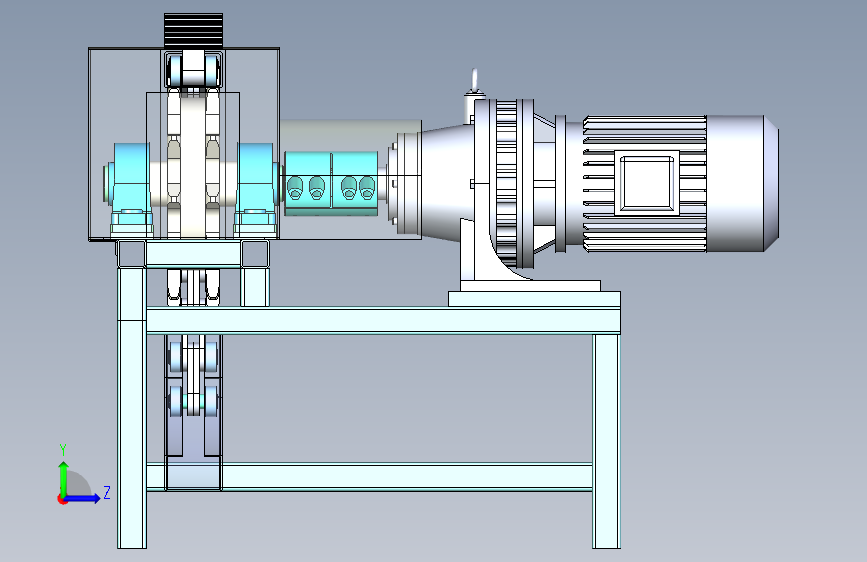
Task: Select the "Y" axis label
Action: point(63,449)
